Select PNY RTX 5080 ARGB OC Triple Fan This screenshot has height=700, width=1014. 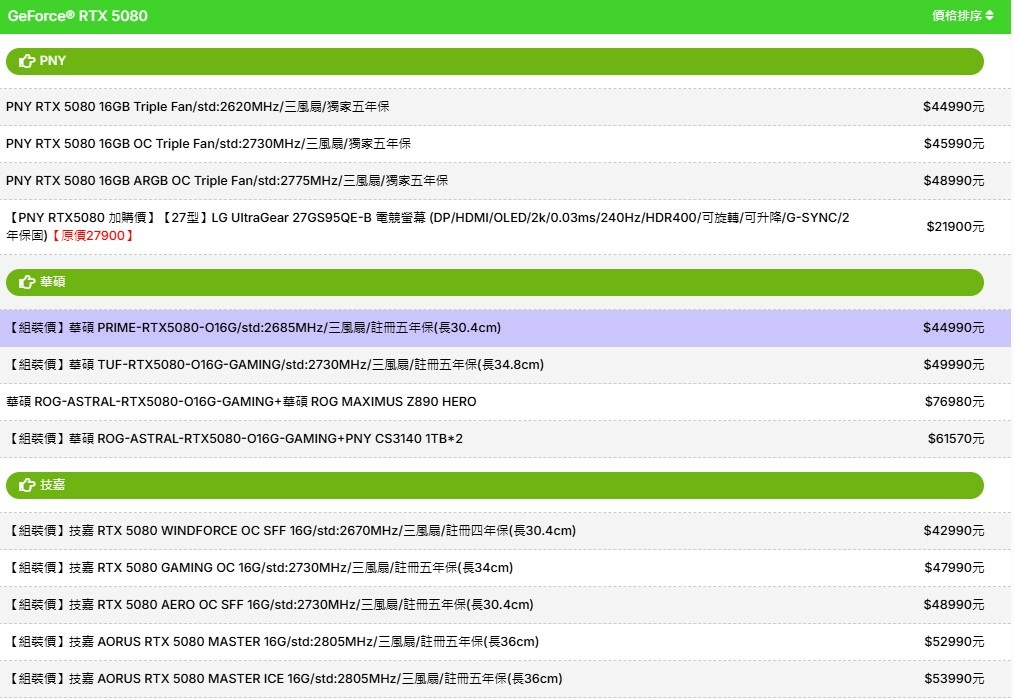(505, 180)
